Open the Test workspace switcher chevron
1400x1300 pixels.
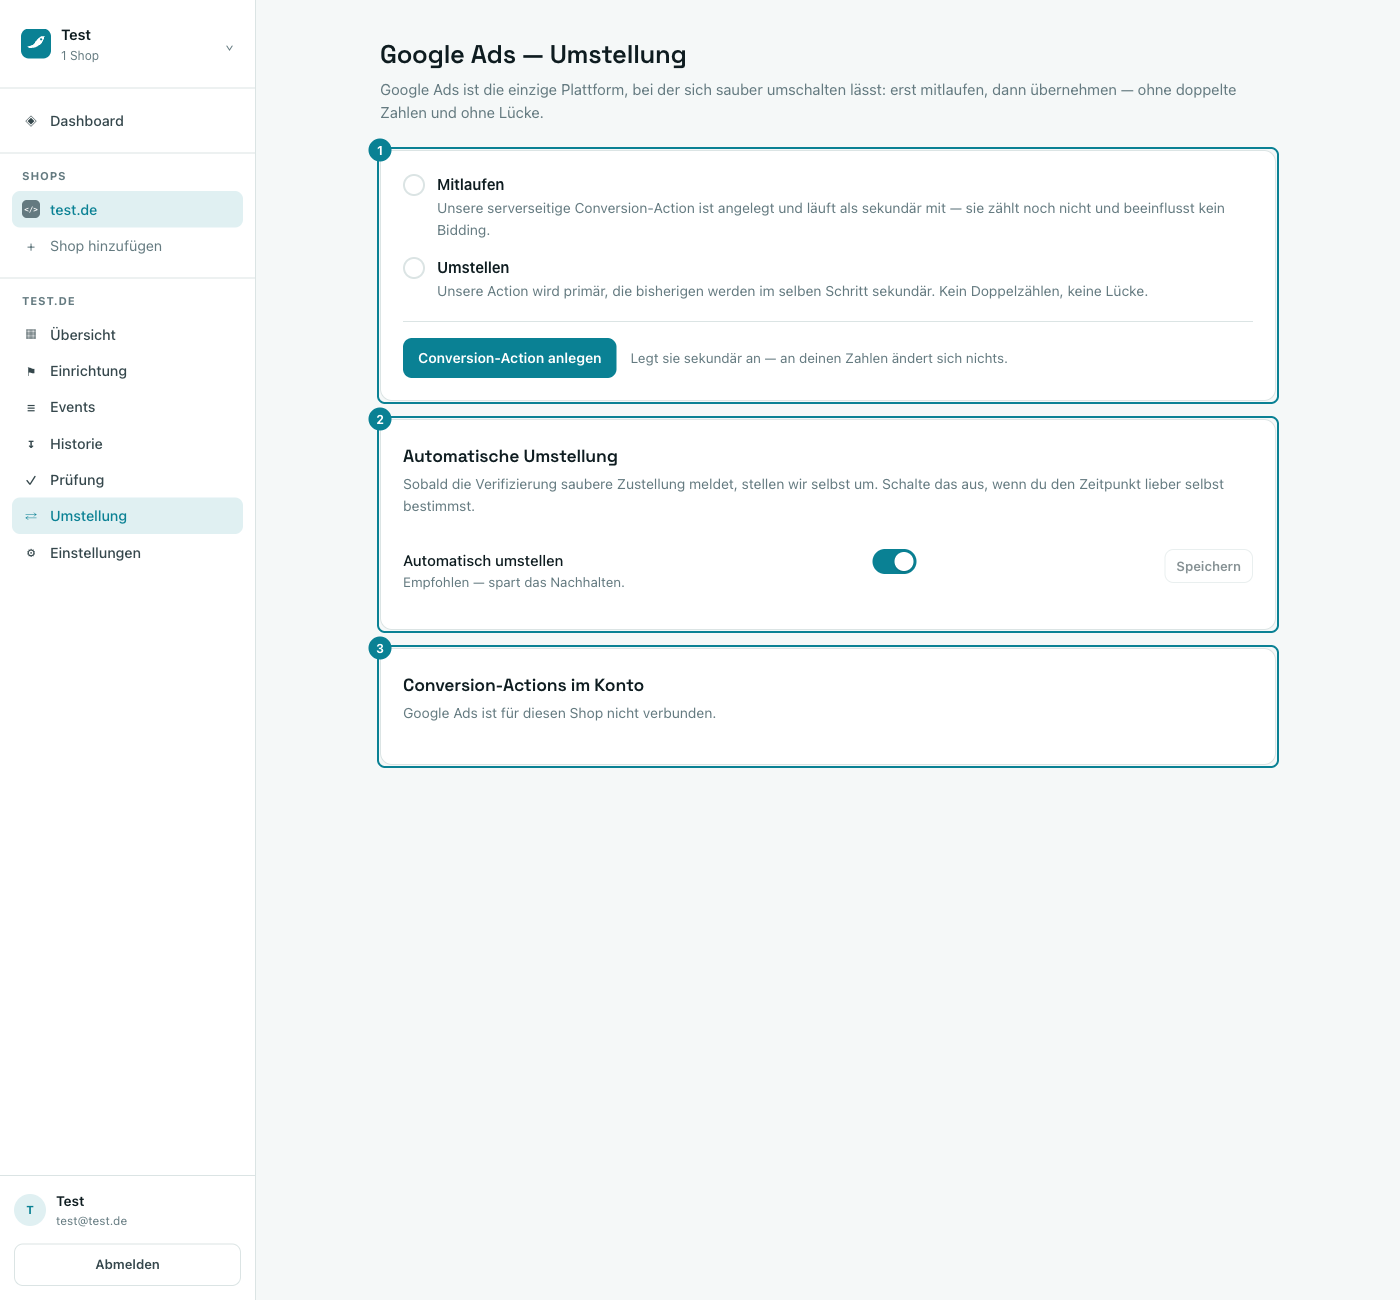click(229, 47)
